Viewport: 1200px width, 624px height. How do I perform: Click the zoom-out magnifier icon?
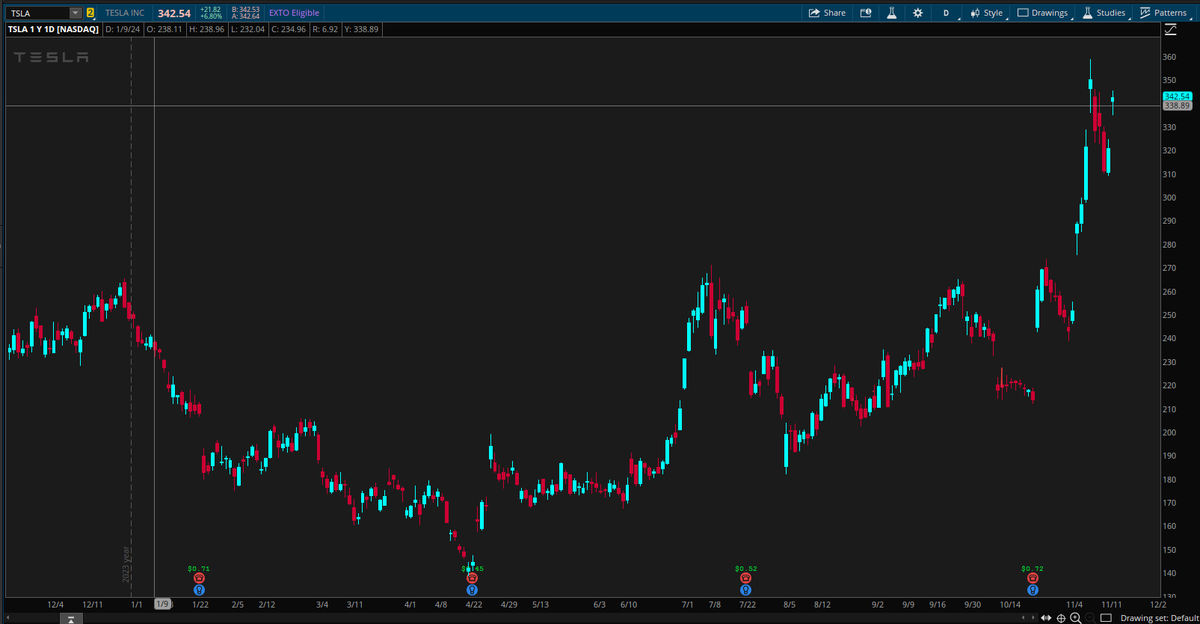point(1089,618)
